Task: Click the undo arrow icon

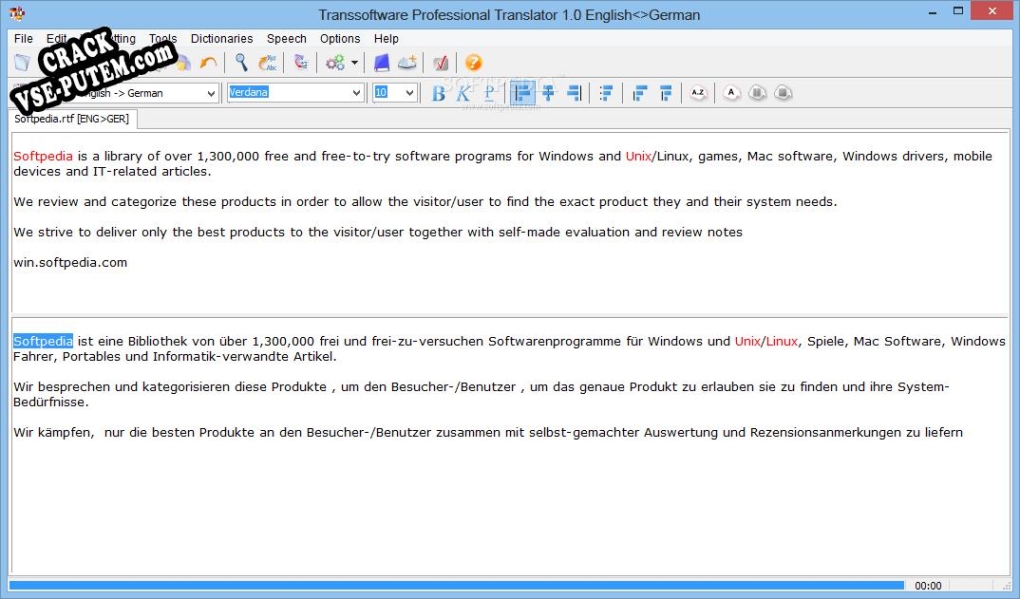Action: coord(207,62)
